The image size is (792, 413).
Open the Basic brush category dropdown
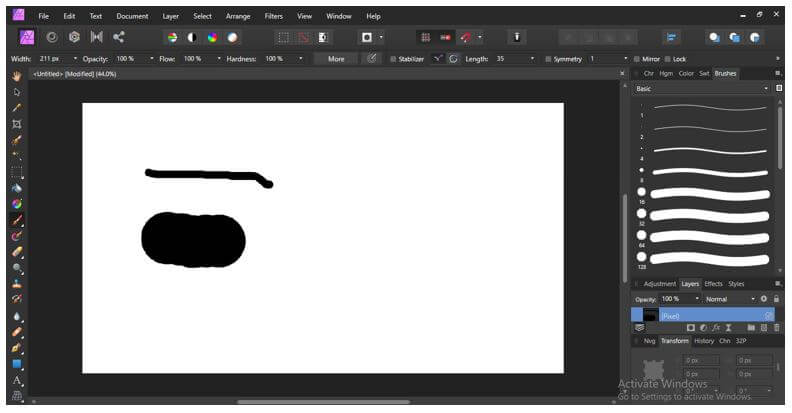click(x=701, y=89)
